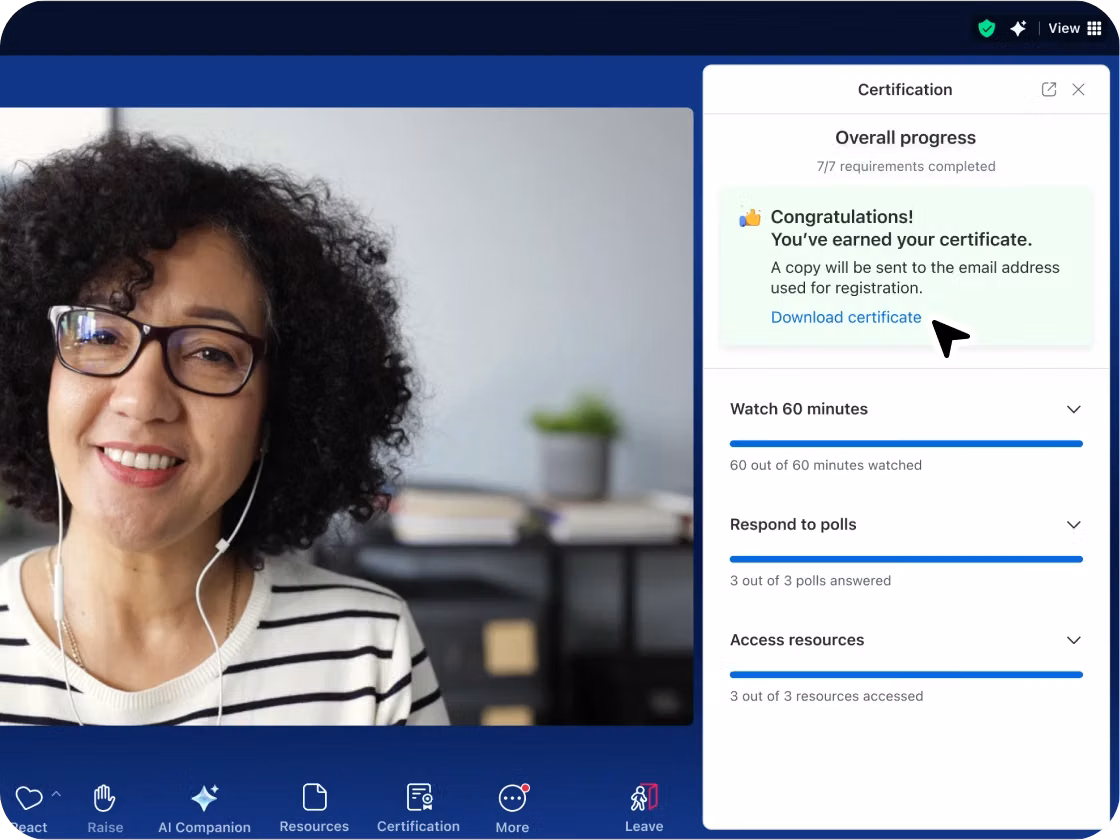This screenshot has height=840, width=1120.
Task: Click the green security shield icon
Action: pyautogui.click(x=986, y=29)
